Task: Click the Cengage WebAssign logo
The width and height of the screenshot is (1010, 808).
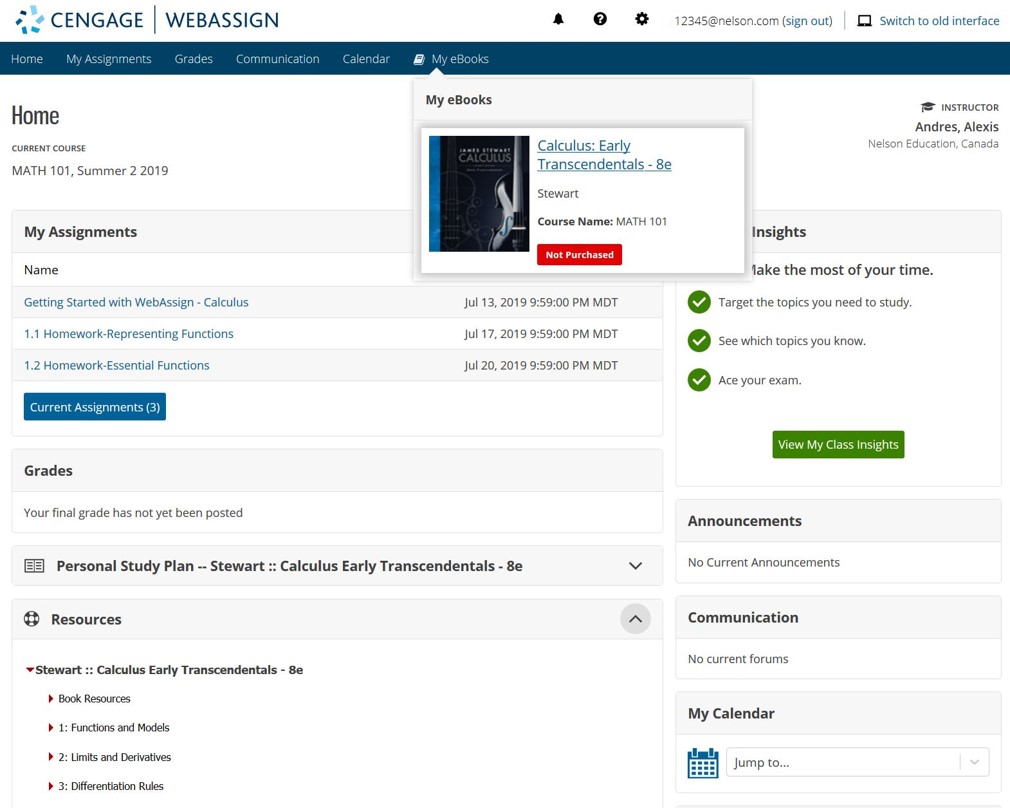Action: (148, 20)
